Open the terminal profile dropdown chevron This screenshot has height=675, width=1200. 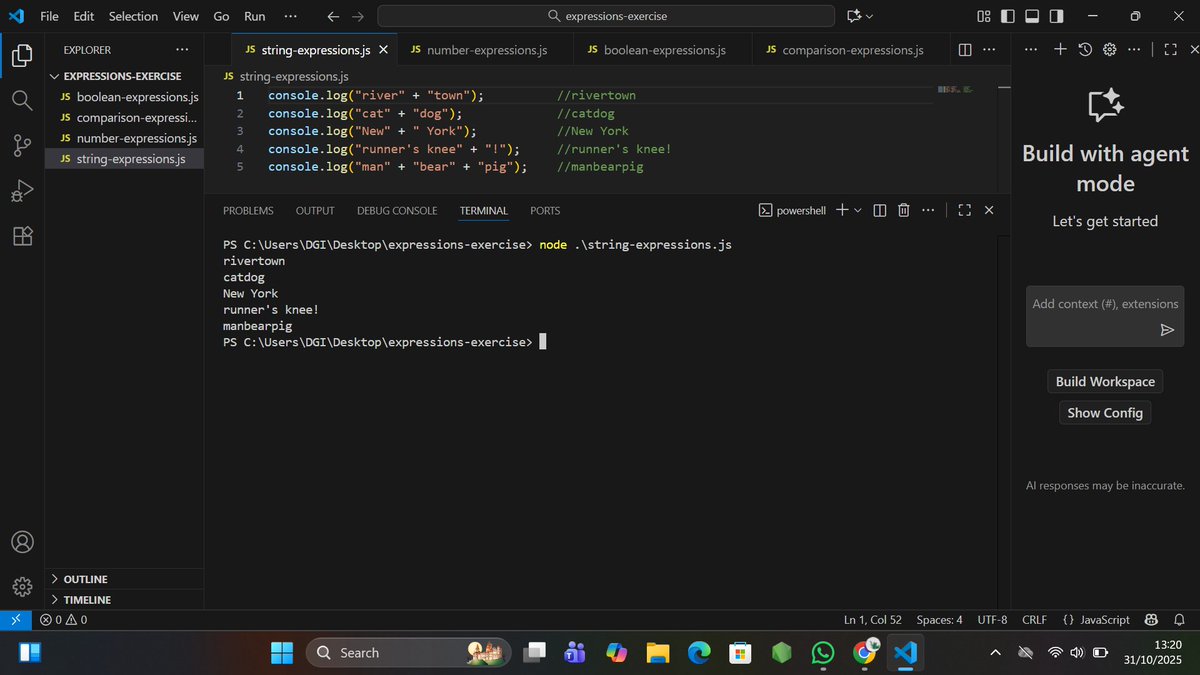pos(857,210)
